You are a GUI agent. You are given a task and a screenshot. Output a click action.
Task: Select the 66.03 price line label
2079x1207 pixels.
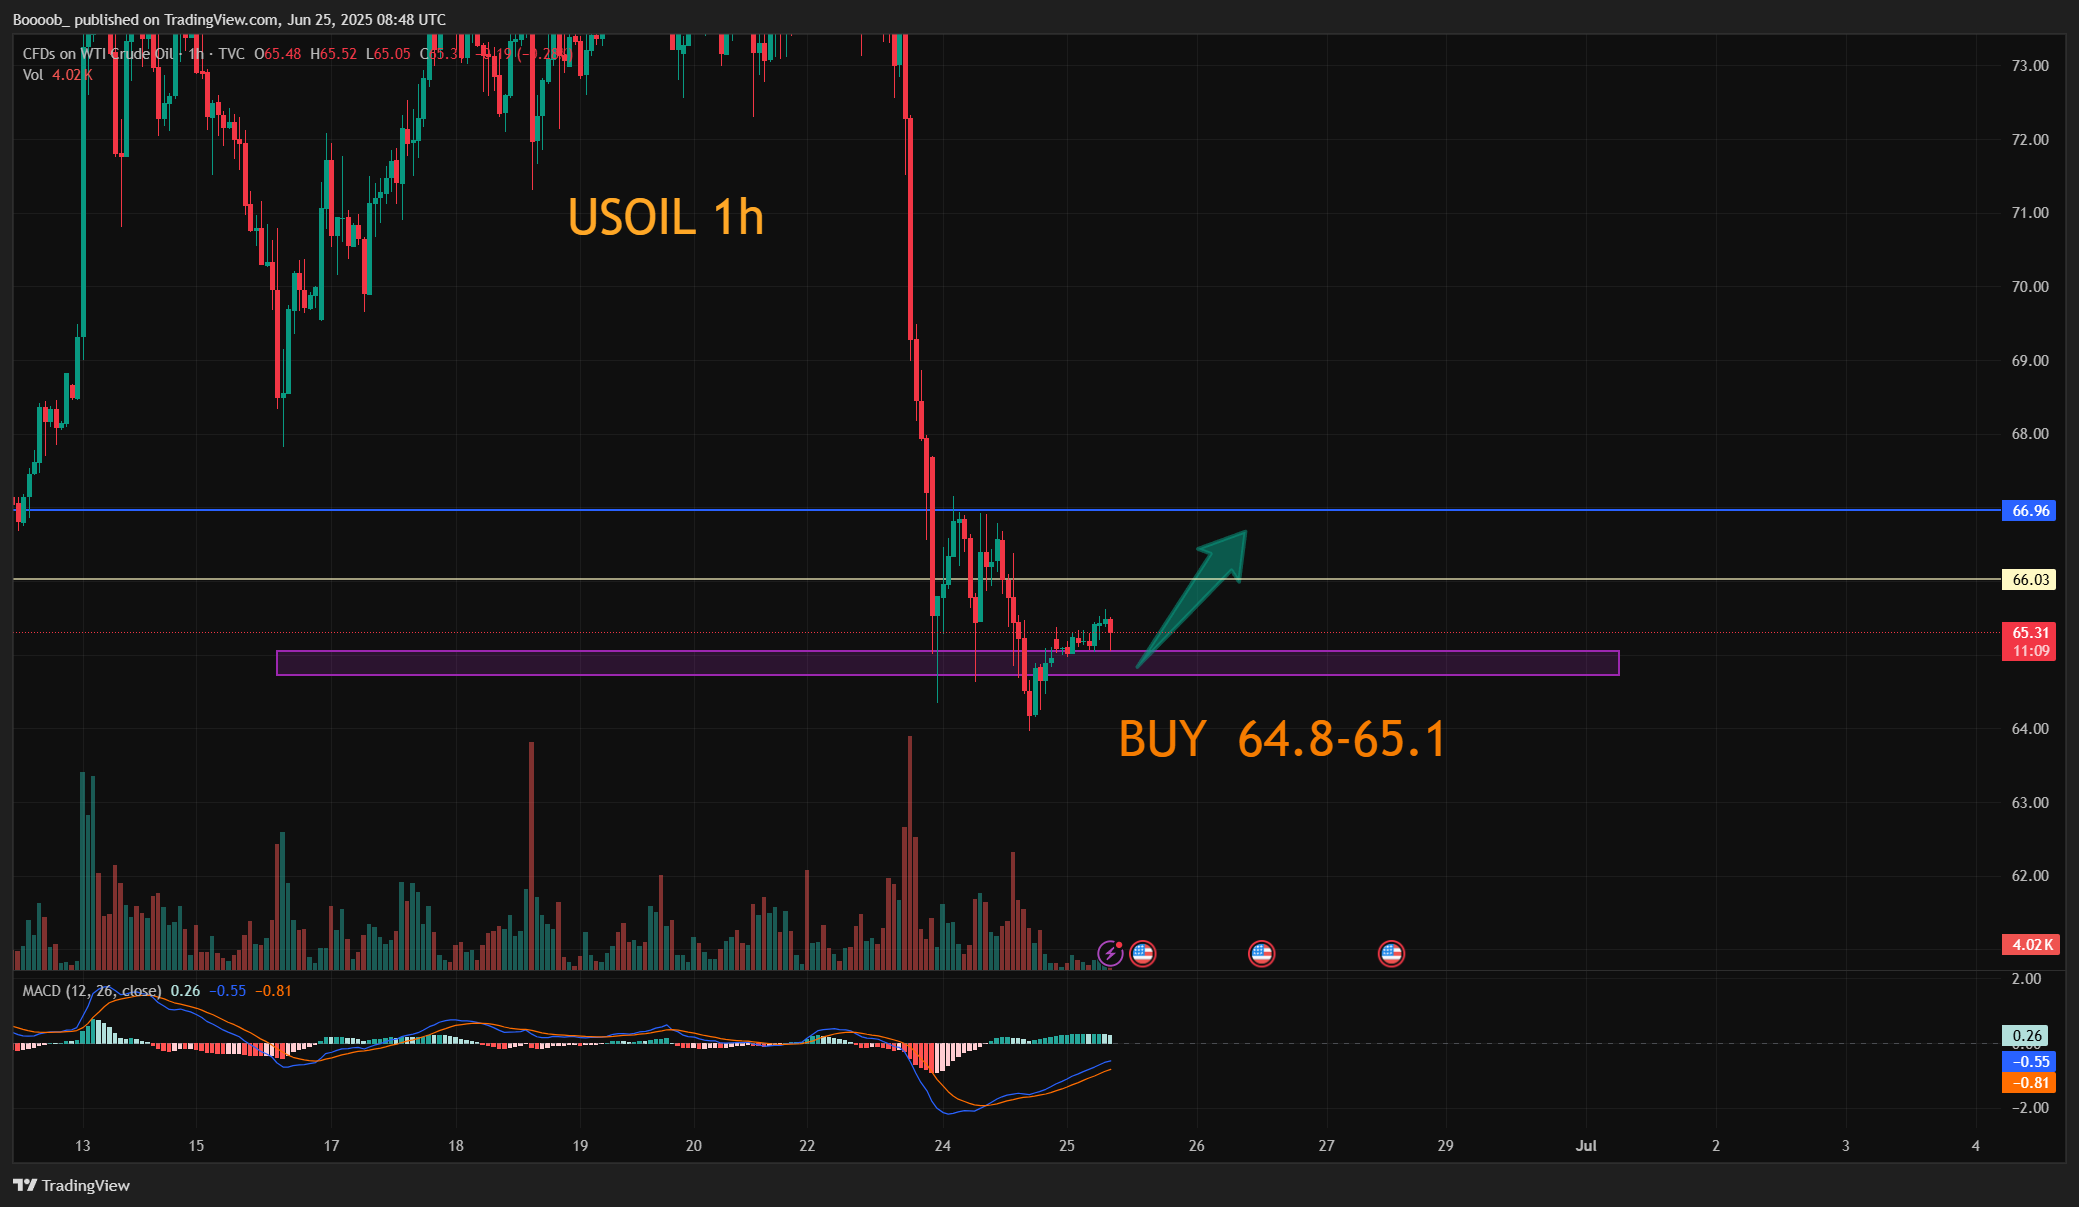point(2030,580)
